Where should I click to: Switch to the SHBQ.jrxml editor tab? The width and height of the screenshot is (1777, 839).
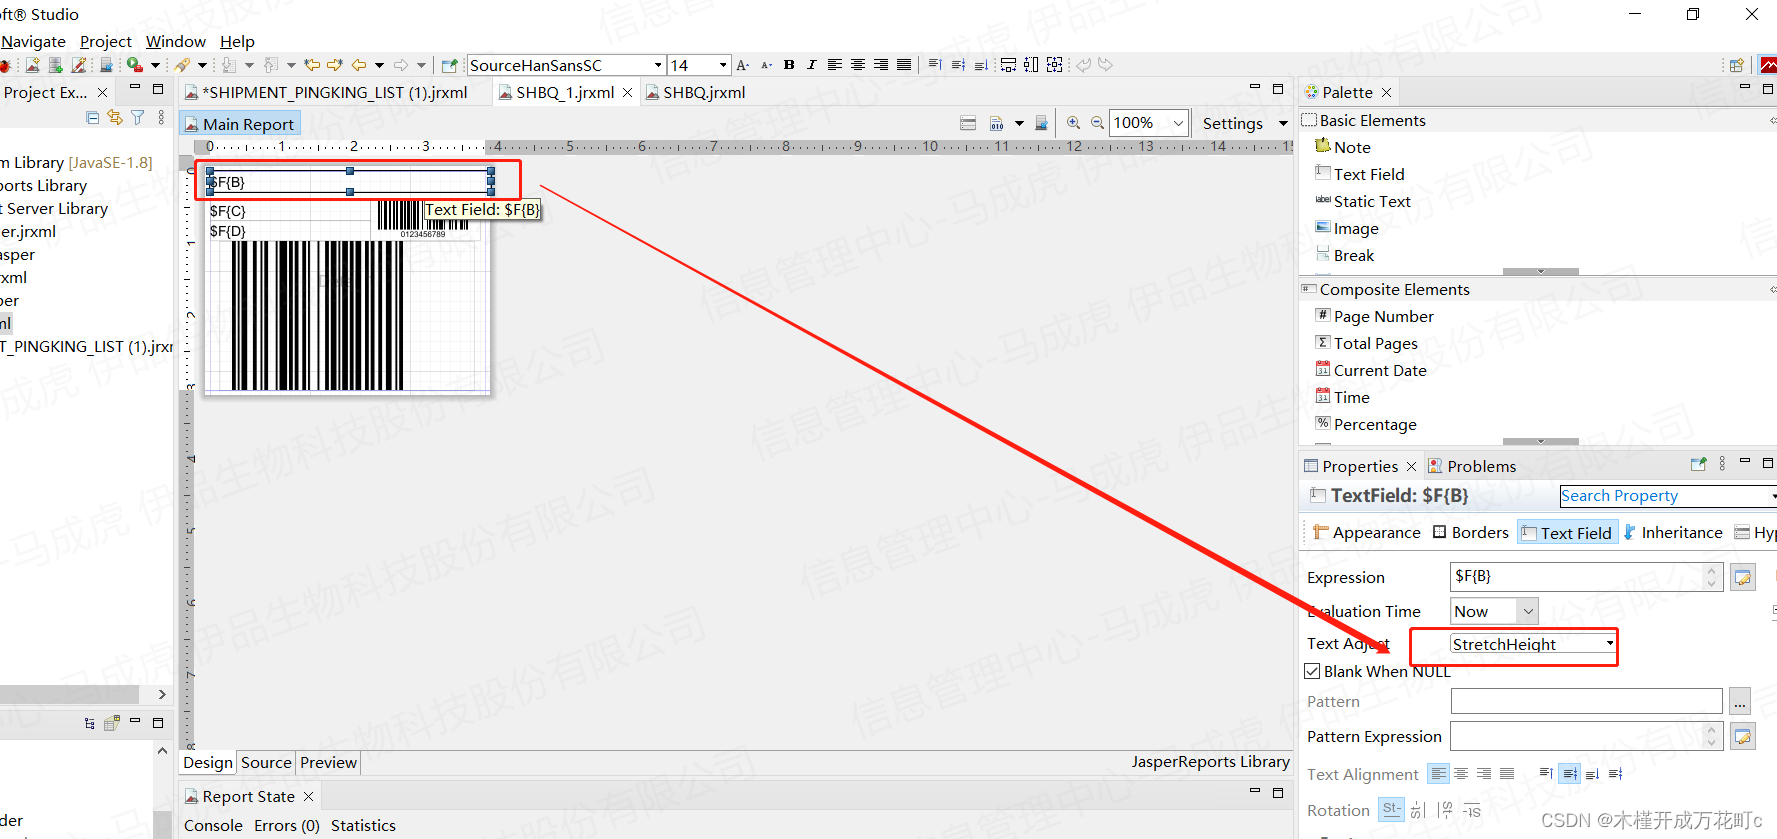696,92
